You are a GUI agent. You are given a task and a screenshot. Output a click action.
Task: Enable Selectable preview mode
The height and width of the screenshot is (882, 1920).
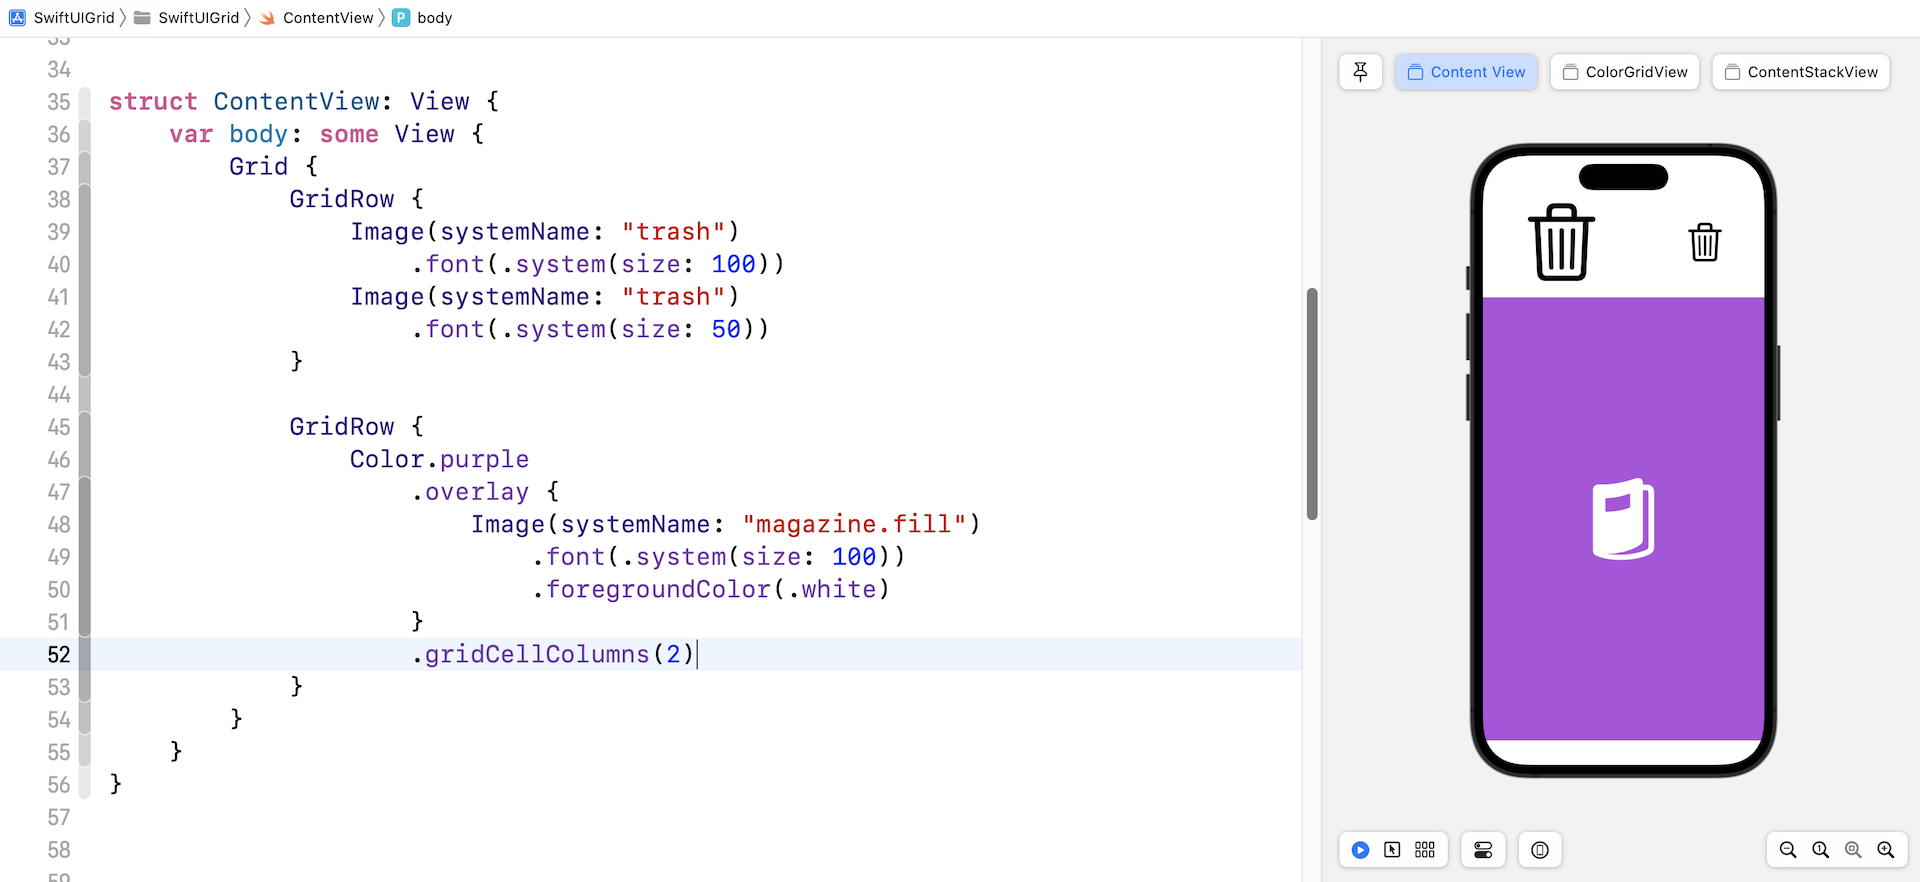click(1392, 850)
